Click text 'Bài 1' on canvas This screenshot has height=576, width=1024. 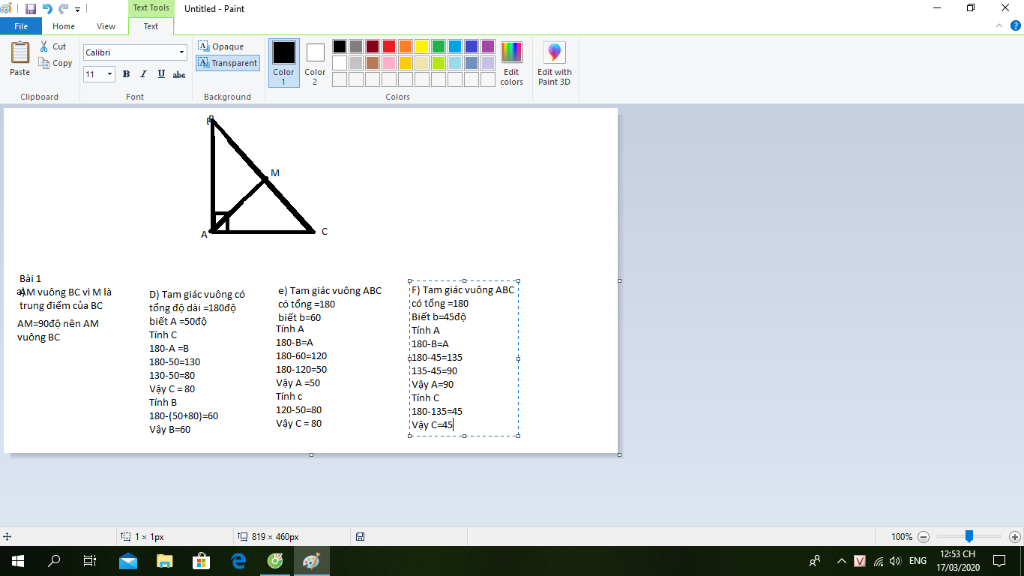coord(30,279)
